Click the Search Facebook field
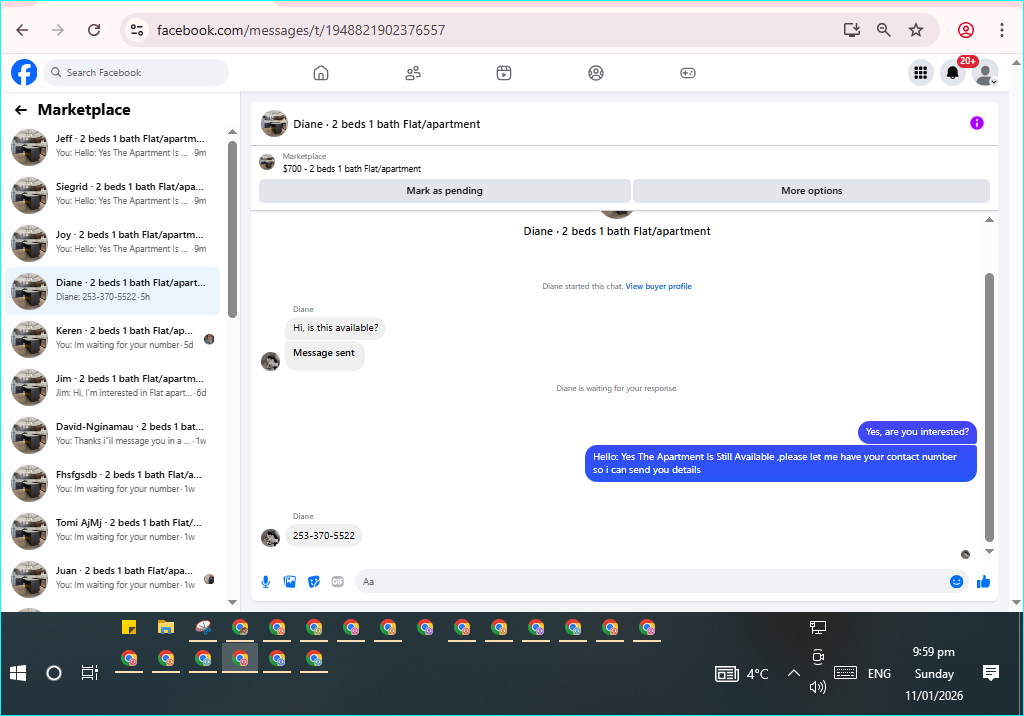The width and height of the screenshot is (1024, 716). point(136,73)
